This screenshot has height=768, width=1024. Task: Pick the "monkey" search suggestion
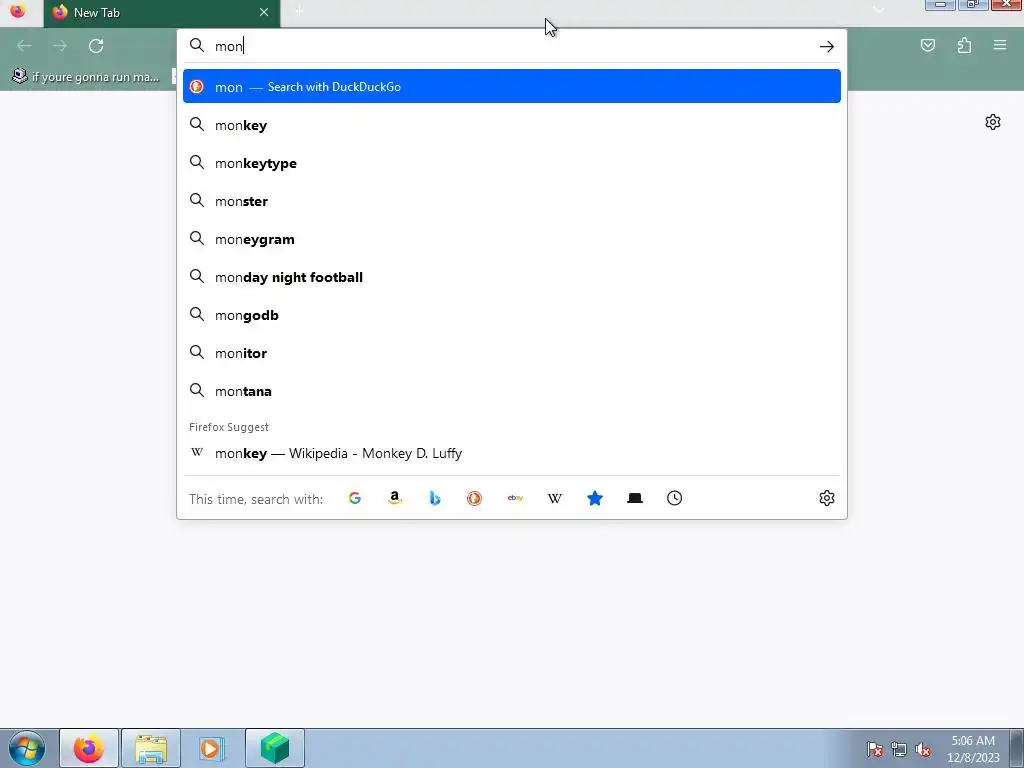tap(512, 125)
